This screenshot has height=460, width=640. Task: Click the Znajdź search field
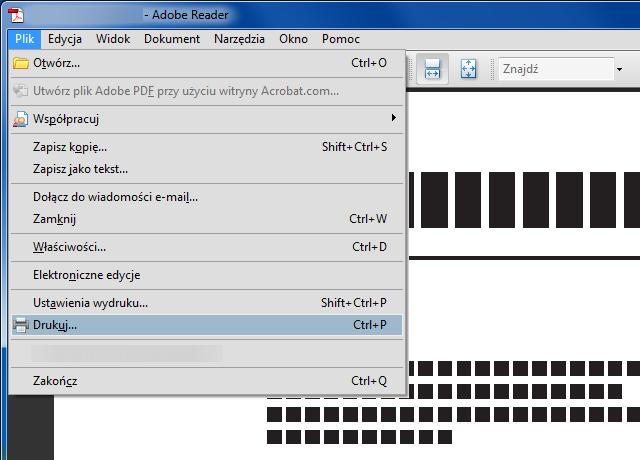coord(556,69)
